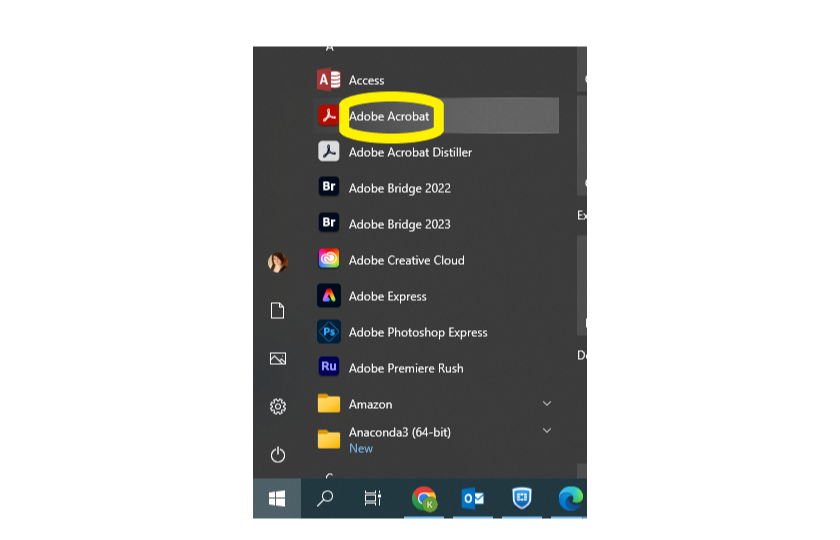
Task: Click the 'New' tag under Anaconda3
Action: tap(361, 448)
